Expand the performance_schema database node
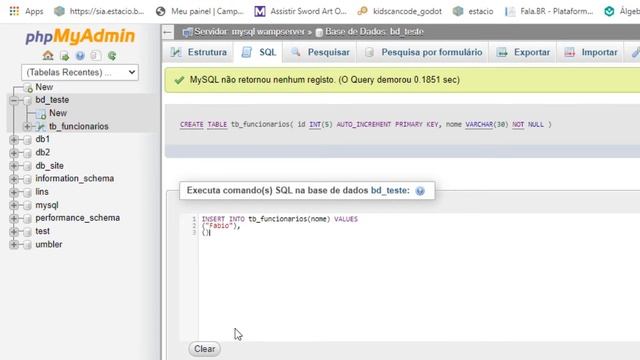The width and height of the screenshot is (640, 360). coord(14,218)
